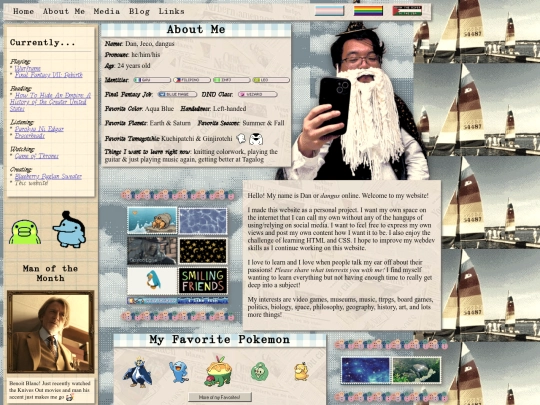Click the 'Currently...' sidebar heading
540x405 pixels.
(x=42, y=42)
